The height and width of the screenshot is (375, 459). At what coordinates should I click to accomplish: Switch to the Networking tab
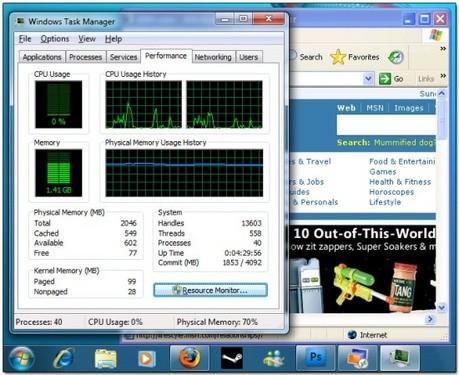point(213,57)
